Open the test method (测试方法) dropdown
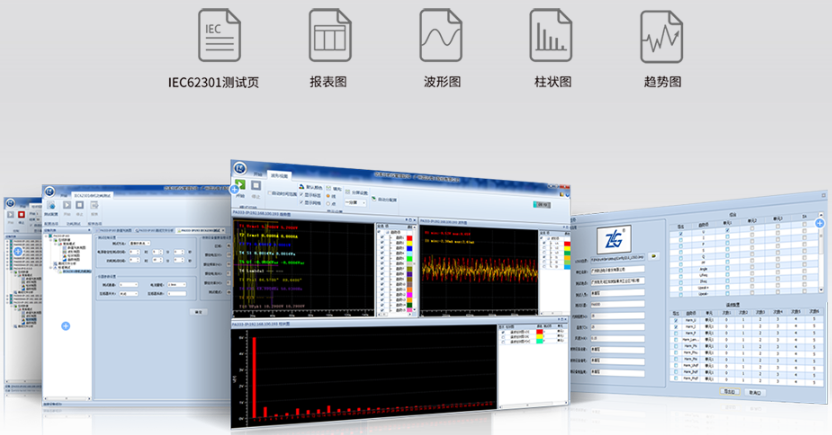The image size is (832, 435). pos(140,243)
